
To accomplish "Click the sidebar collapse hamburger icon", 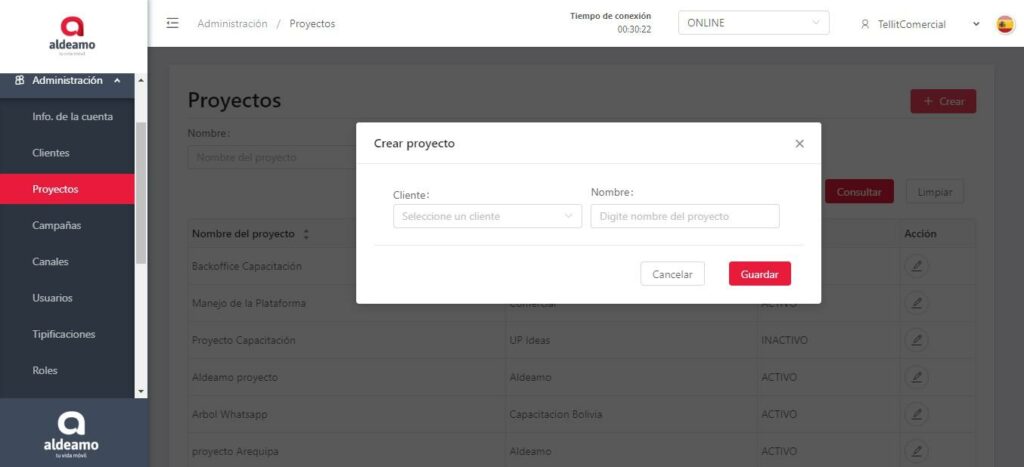I will point(173,23).
